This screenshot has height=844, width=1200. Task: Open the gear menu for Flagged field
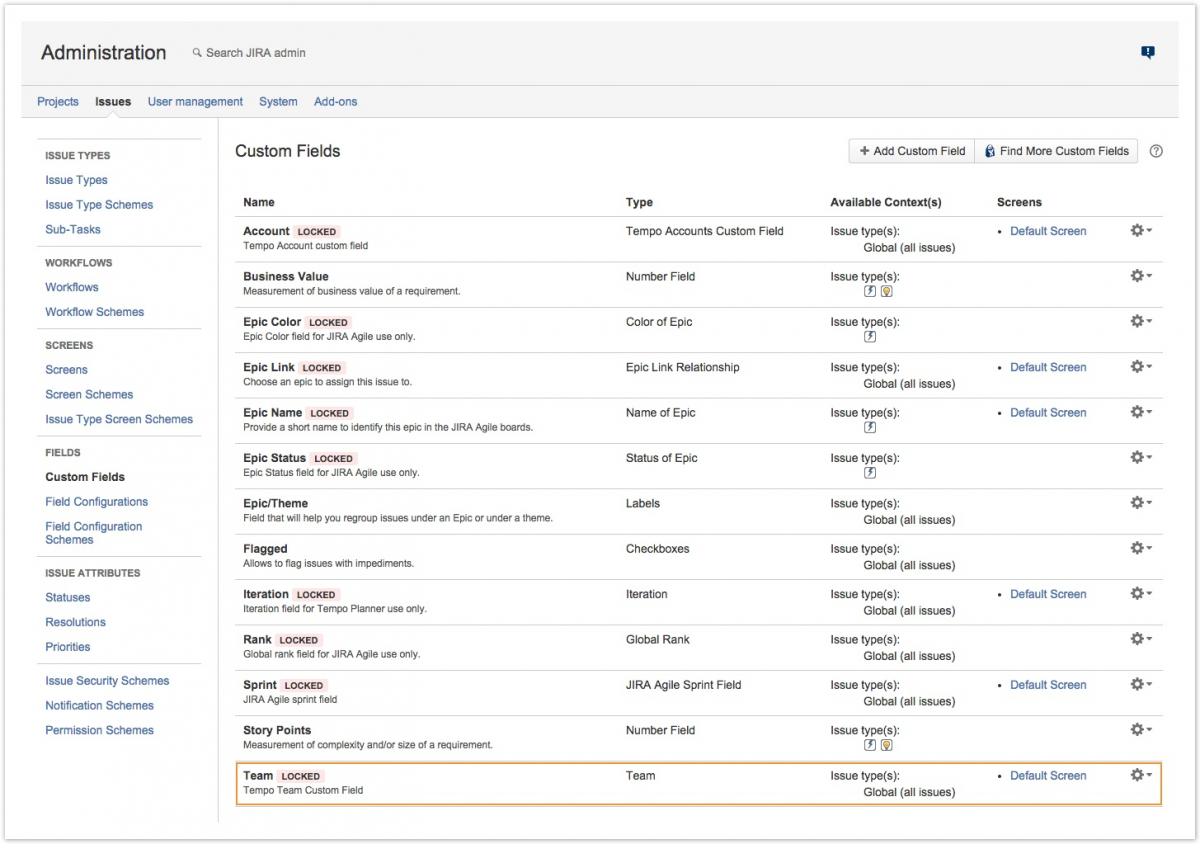[1140, 548]
